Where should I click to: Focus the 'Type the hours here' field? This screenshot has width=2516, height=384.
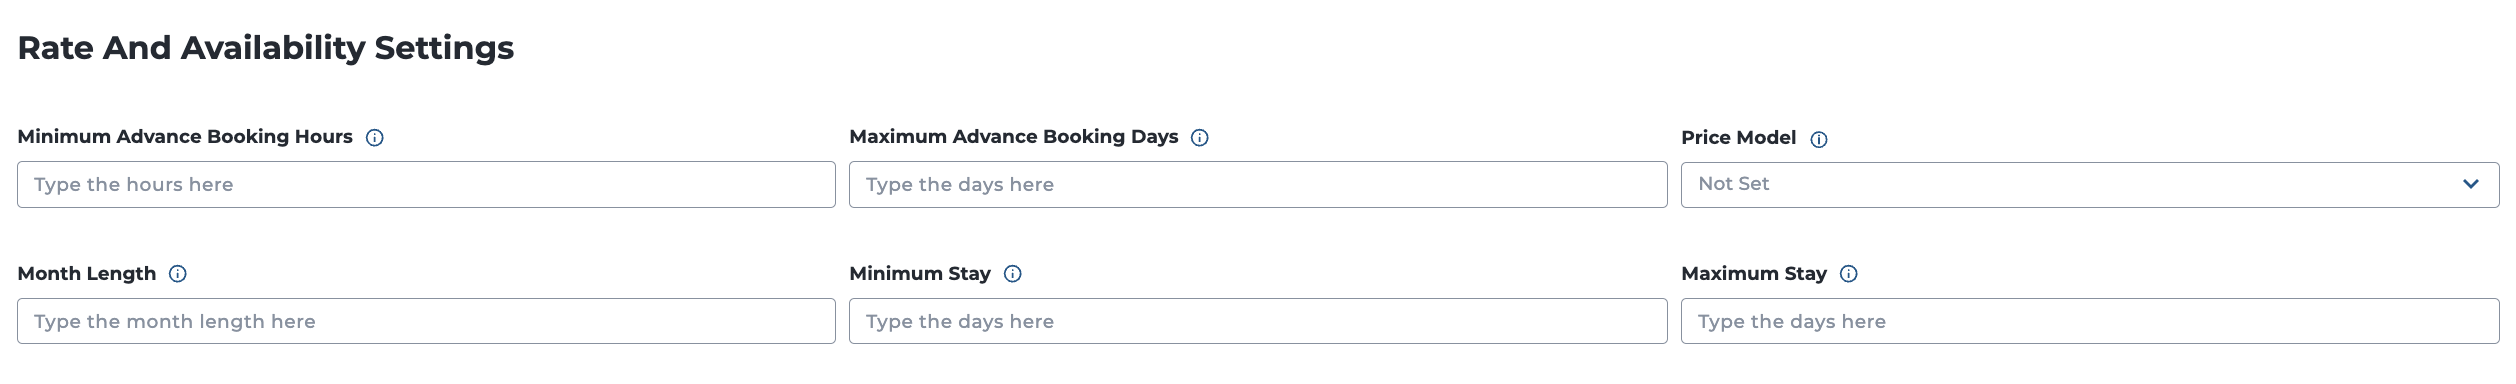426,185
